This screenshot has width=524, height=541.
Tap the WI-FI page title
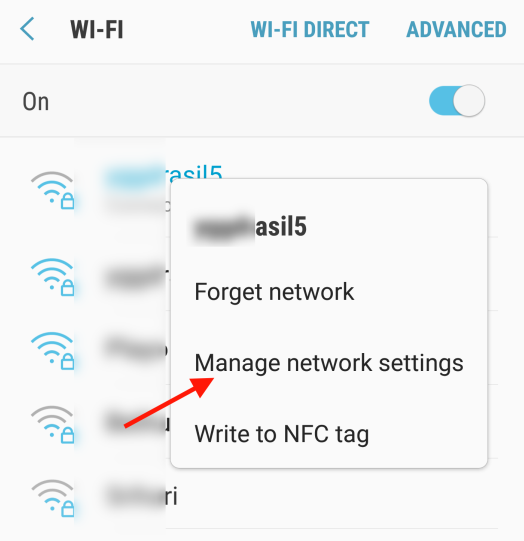pyautogui.click(x=97, y=30)
